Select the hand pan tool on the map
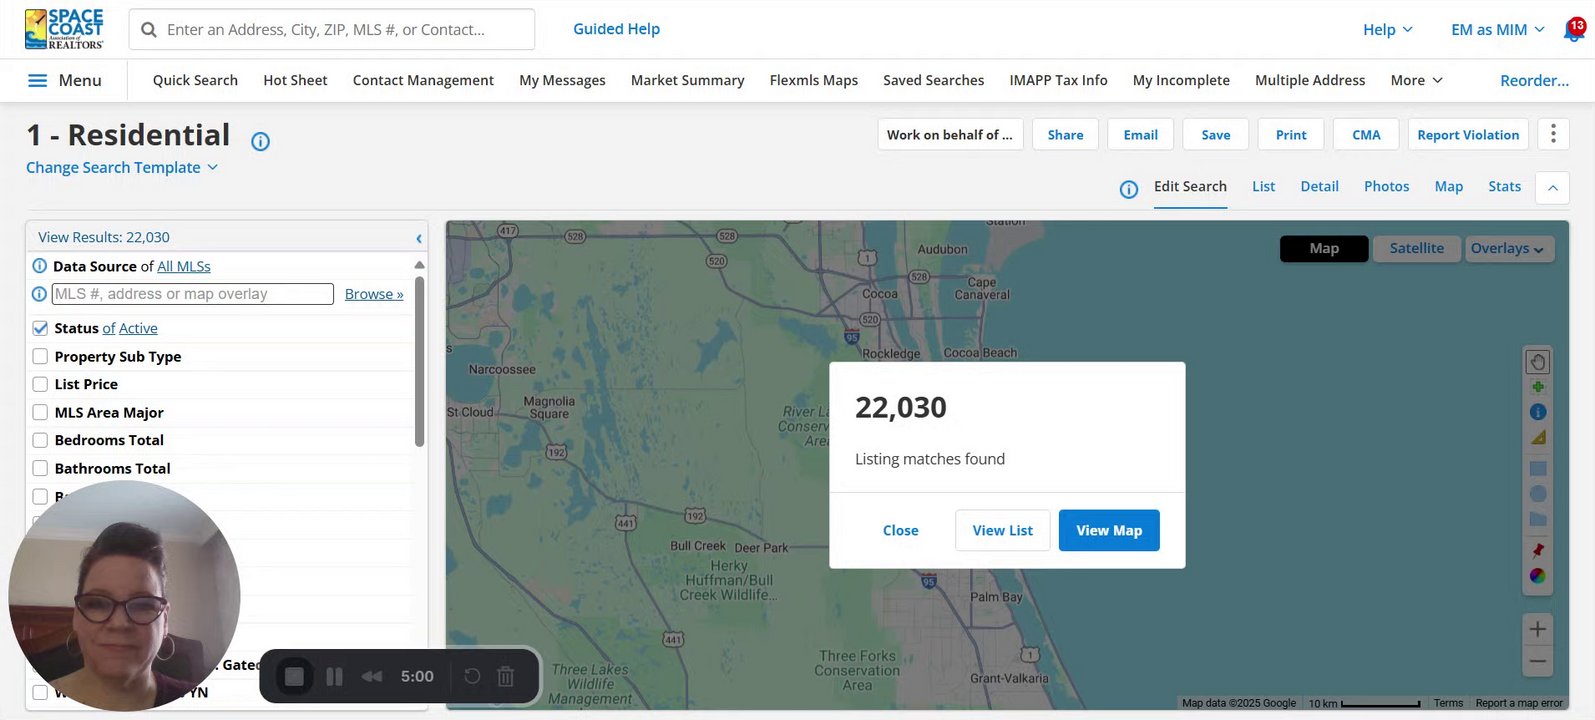The height and width of the screenshot is (720, 1595). pos(1538,362)
